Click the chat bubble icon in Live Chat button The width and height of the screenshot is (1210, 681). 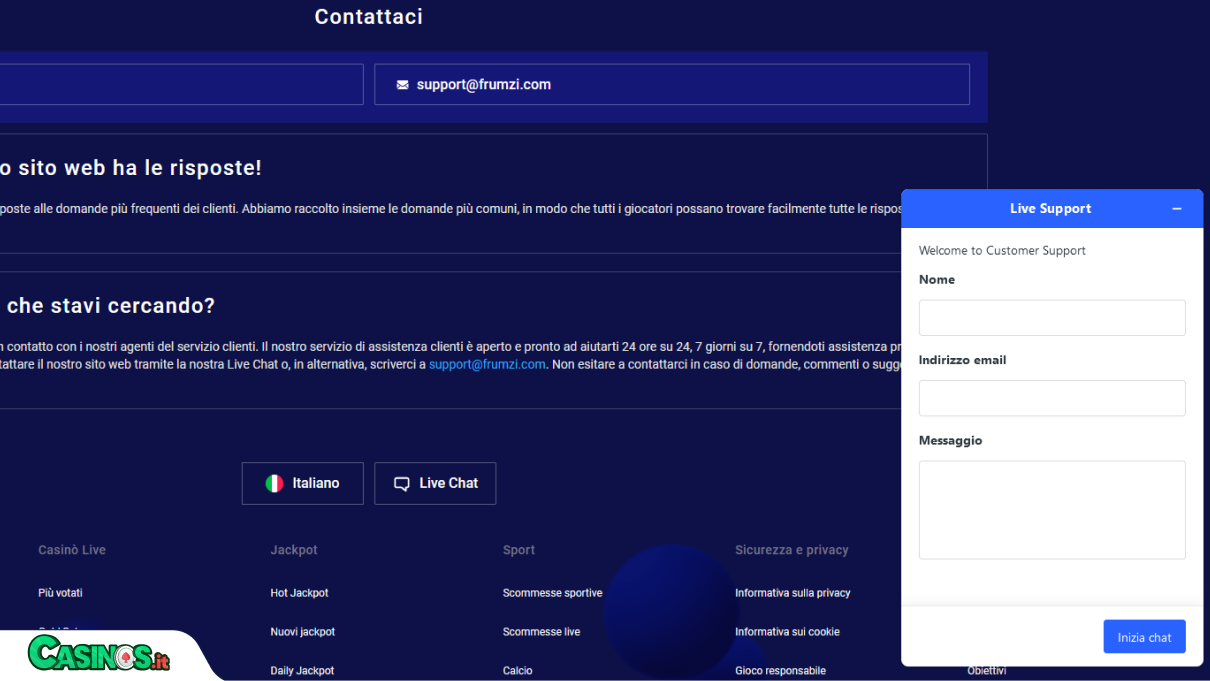point(402,484)
